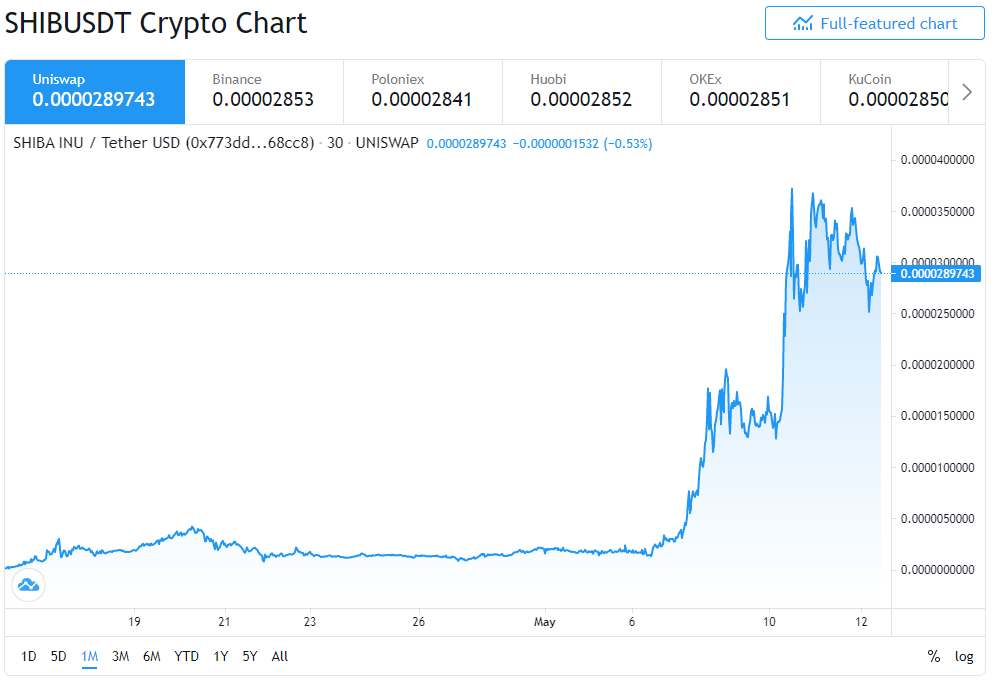
Task: Click the TradingView cloud logo icon
Action: pyautogui.click(x=29, y=585)
